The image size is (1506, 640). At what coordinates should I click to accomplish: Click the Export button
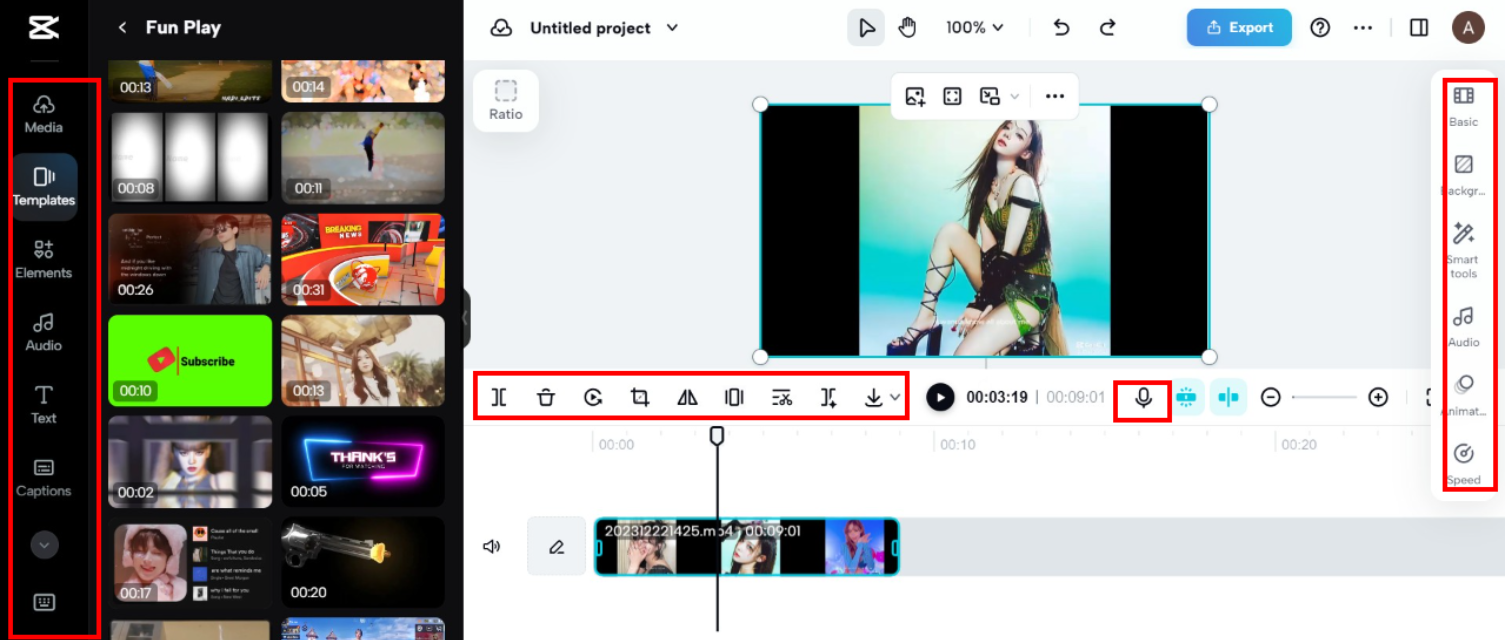[x=1239, y=28]
